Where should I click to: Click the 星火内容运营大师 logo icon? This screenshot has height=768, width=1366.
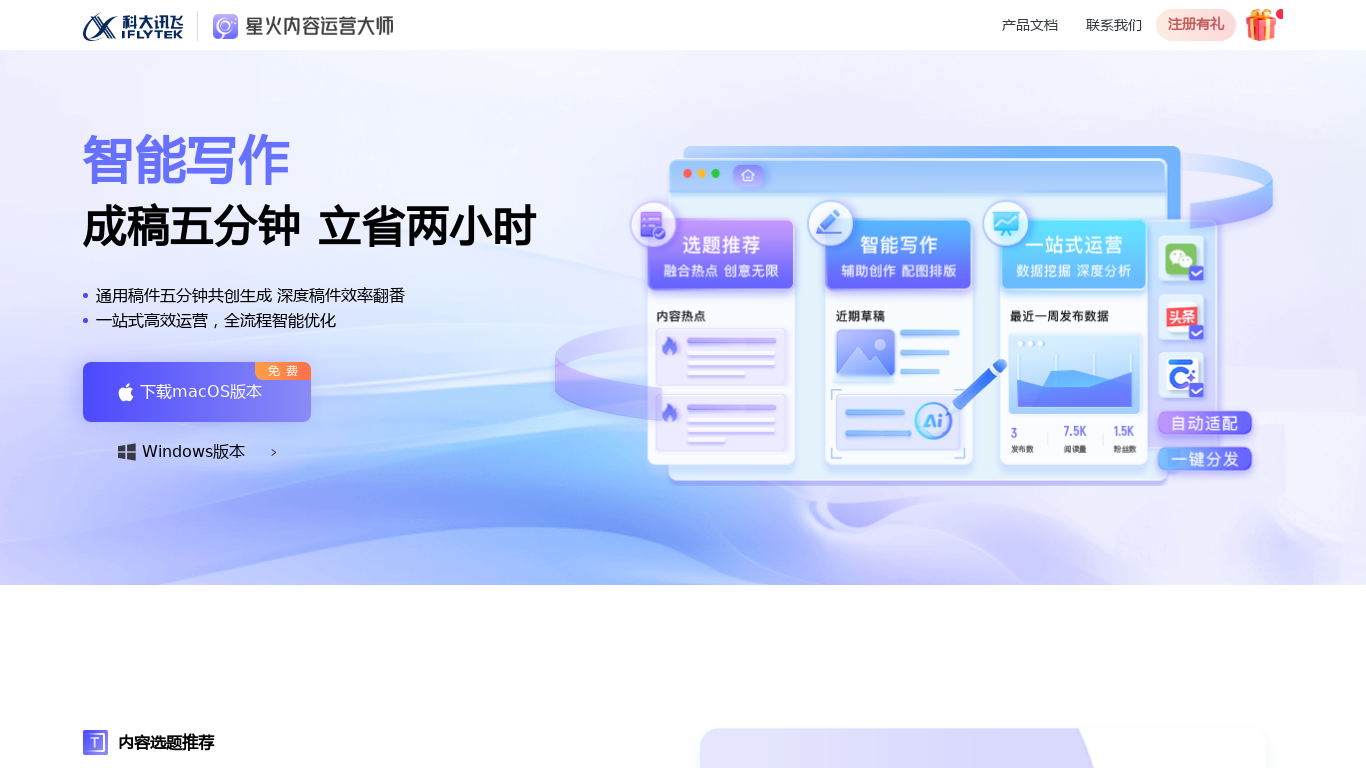[x=226, y=26]
